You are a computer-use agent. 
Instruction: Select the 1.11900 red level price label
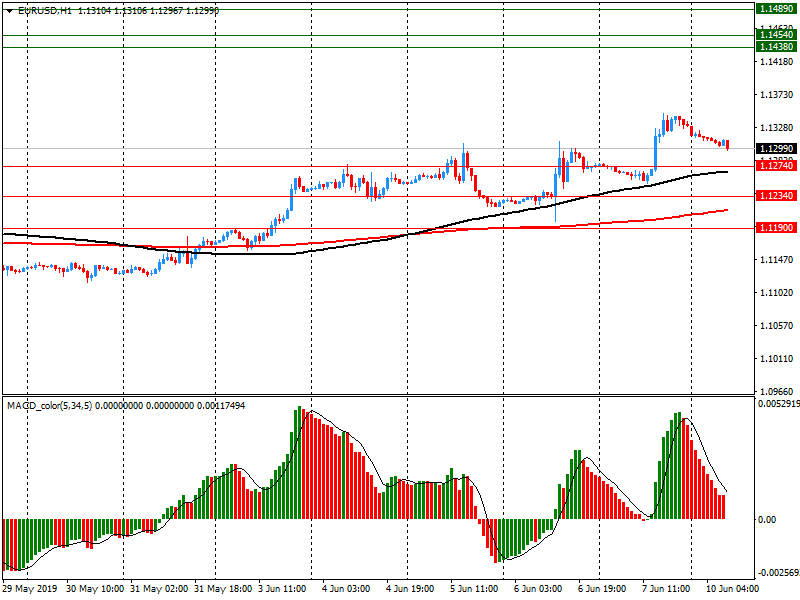point(776,228)
